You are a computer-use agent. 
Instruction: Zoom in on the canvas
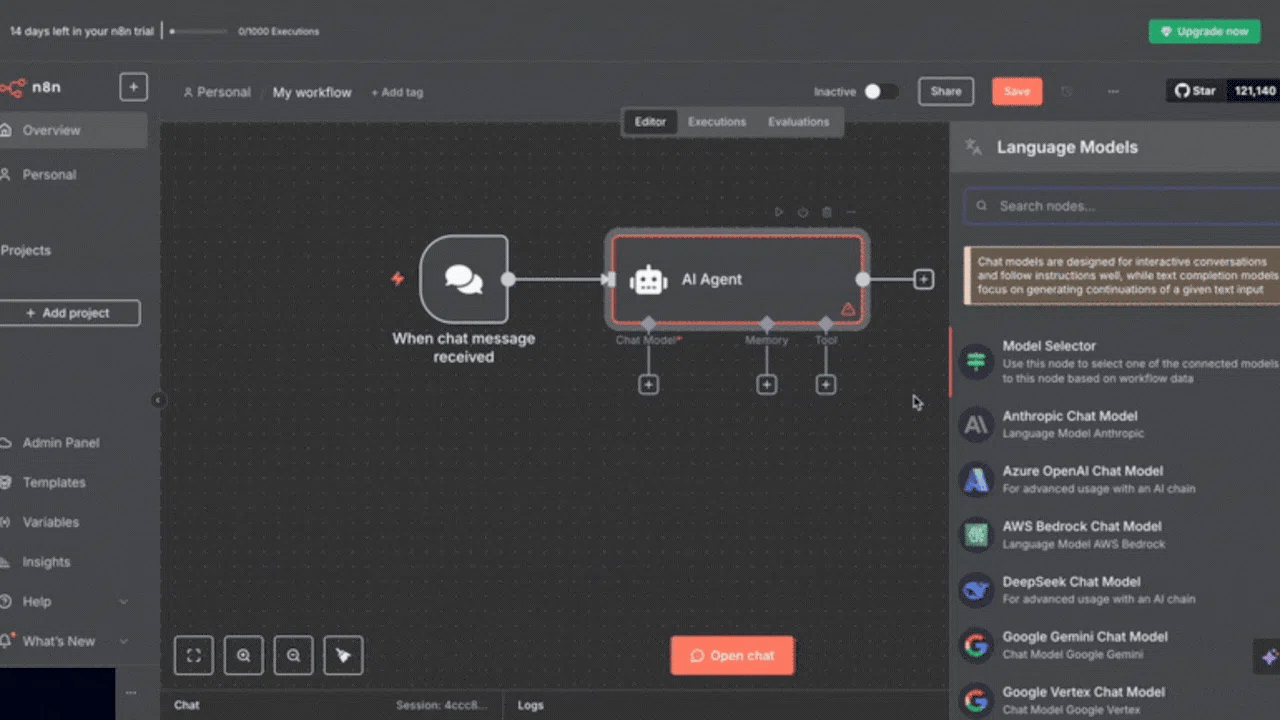point(244,656)
